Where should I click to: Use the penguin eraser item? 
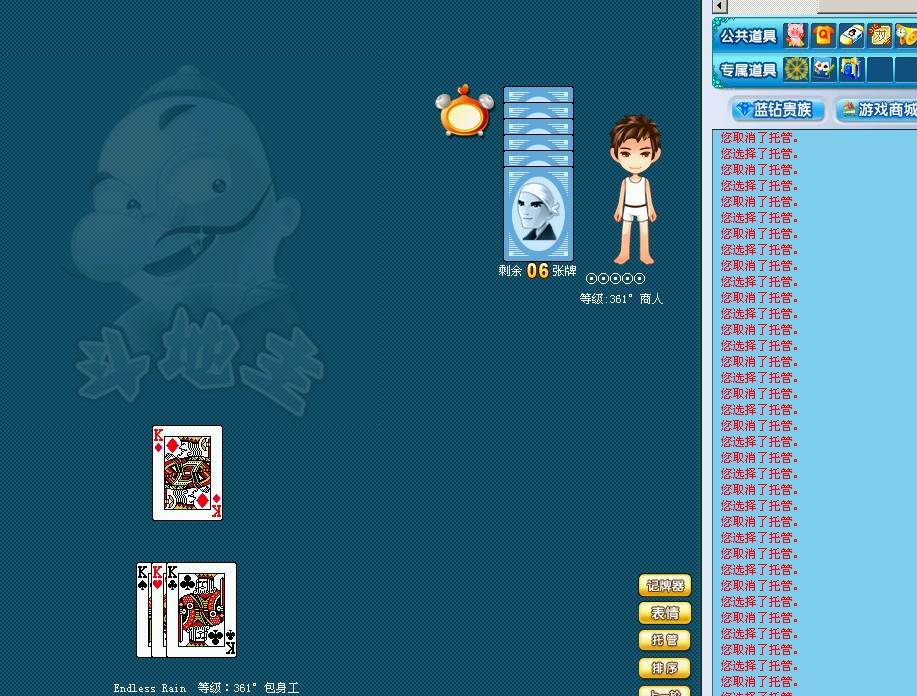pyautogui.click(x=851, y=35)
